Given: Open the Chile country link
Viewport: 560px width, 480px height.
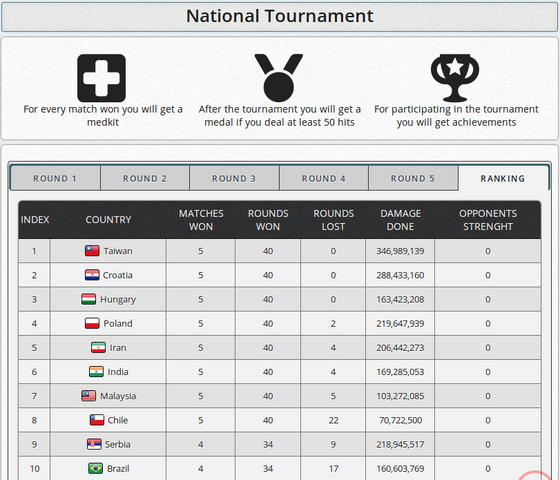Looking at the screenshot, I should [118, 420].
